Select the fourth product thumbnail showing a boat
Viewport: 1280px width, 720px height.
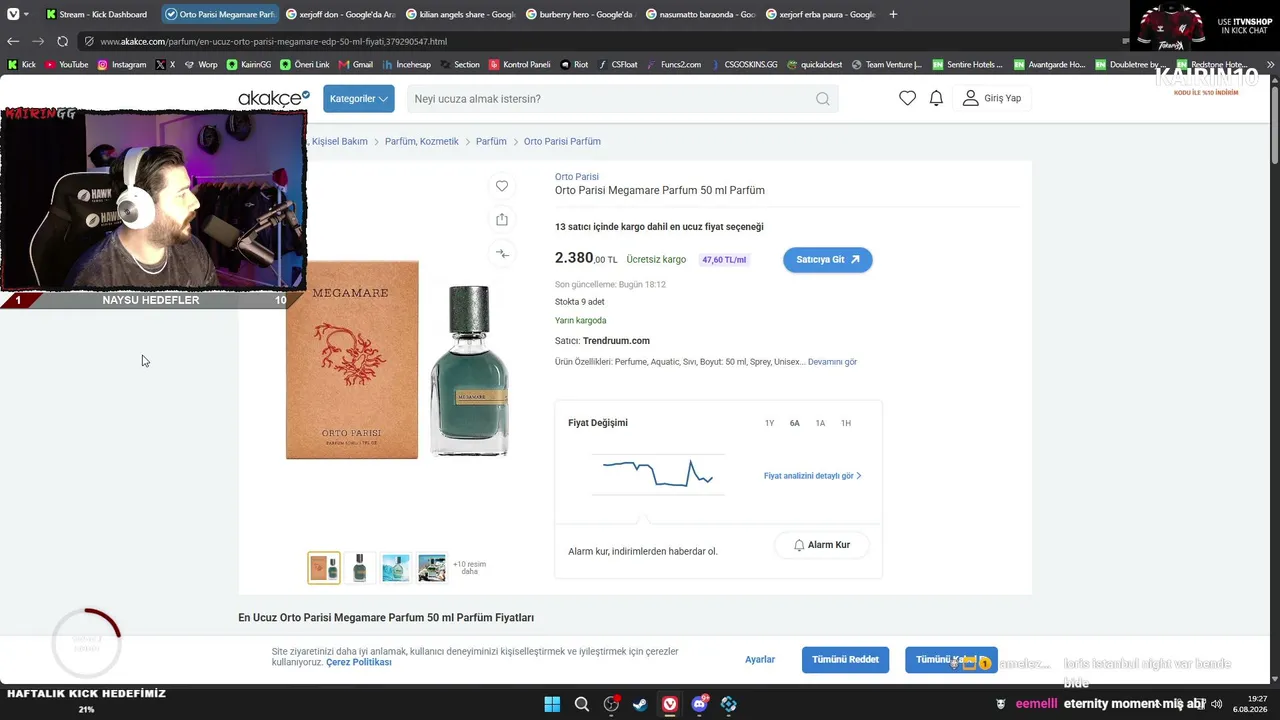(432, 568)
